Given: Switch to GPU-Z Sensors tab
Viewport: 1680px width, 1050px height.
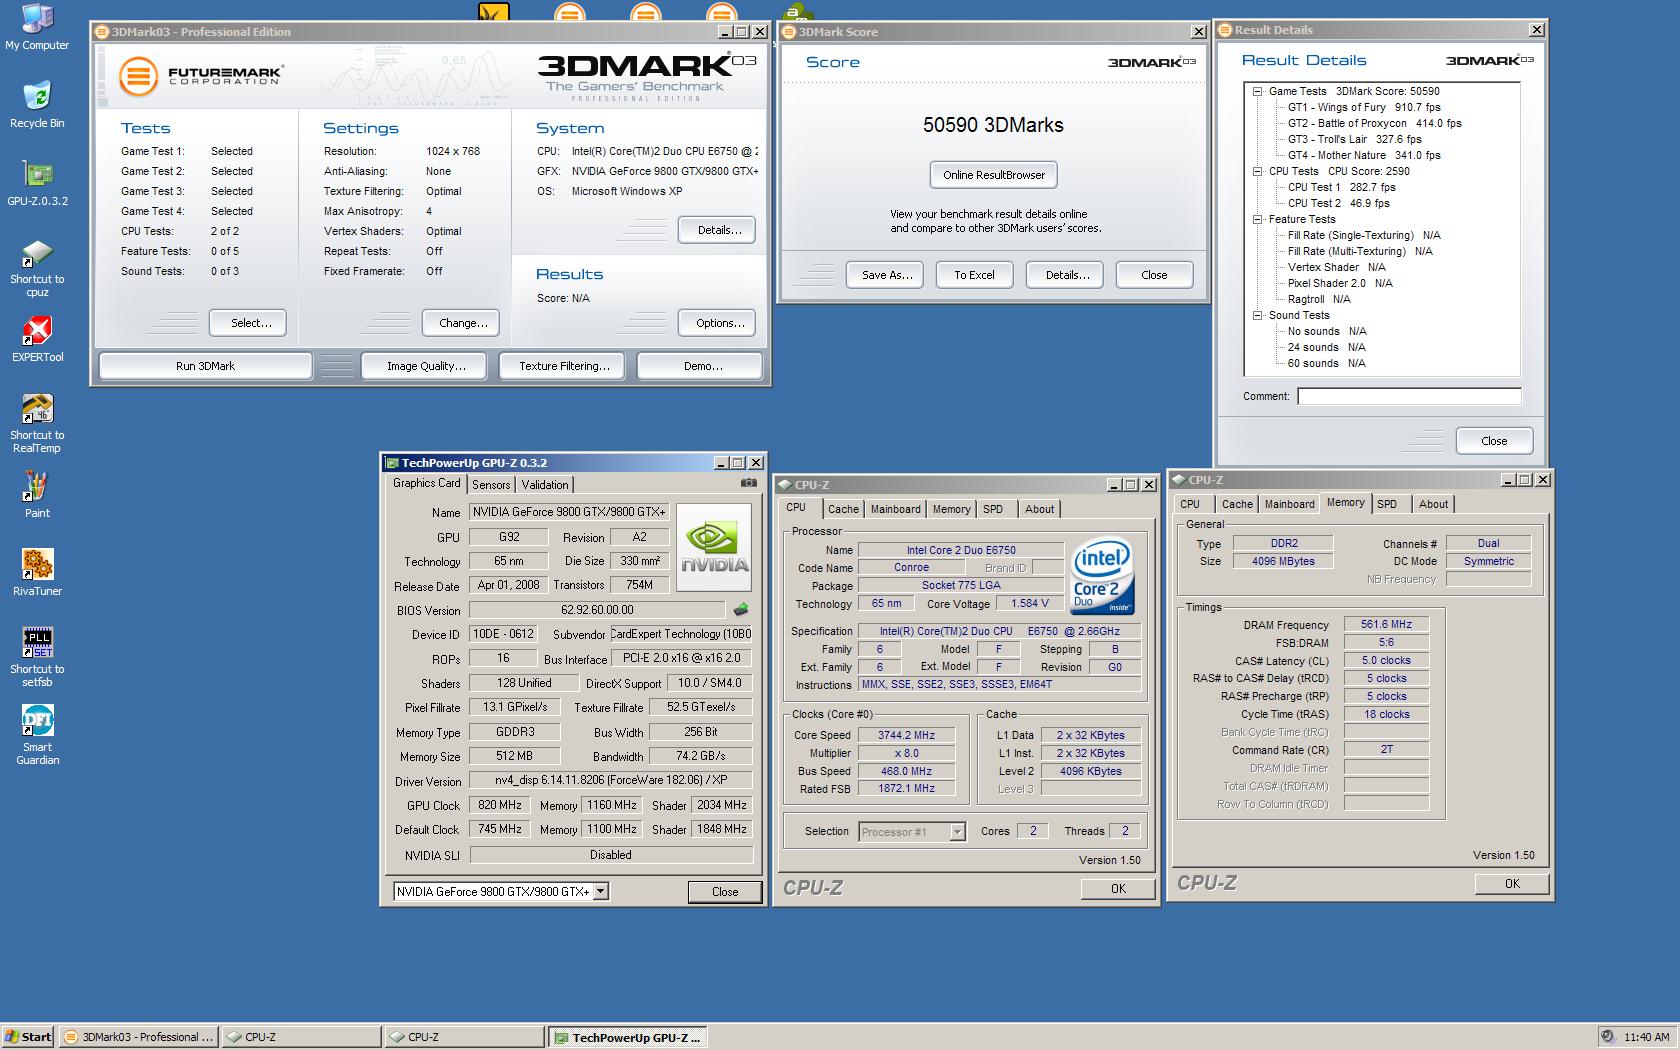Looking at the screenshot, I should [491, 485].
